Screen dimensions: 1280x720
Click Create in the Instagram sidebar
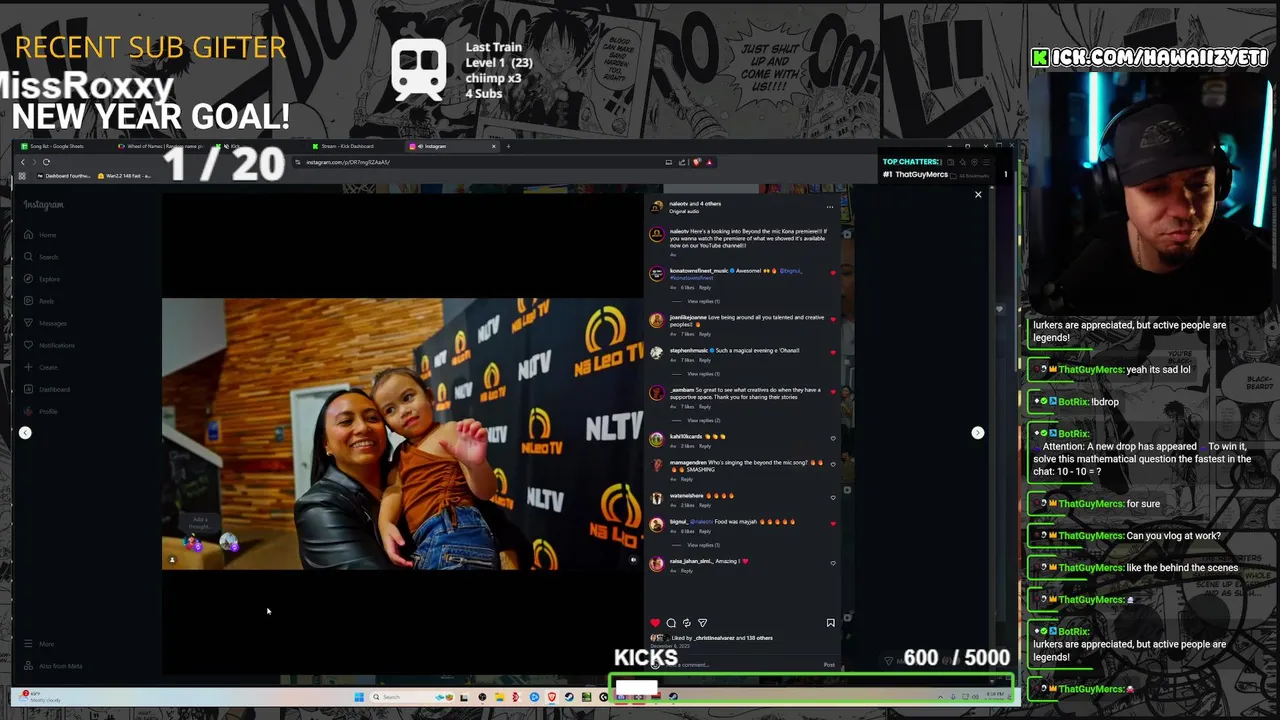coord(41,367)
